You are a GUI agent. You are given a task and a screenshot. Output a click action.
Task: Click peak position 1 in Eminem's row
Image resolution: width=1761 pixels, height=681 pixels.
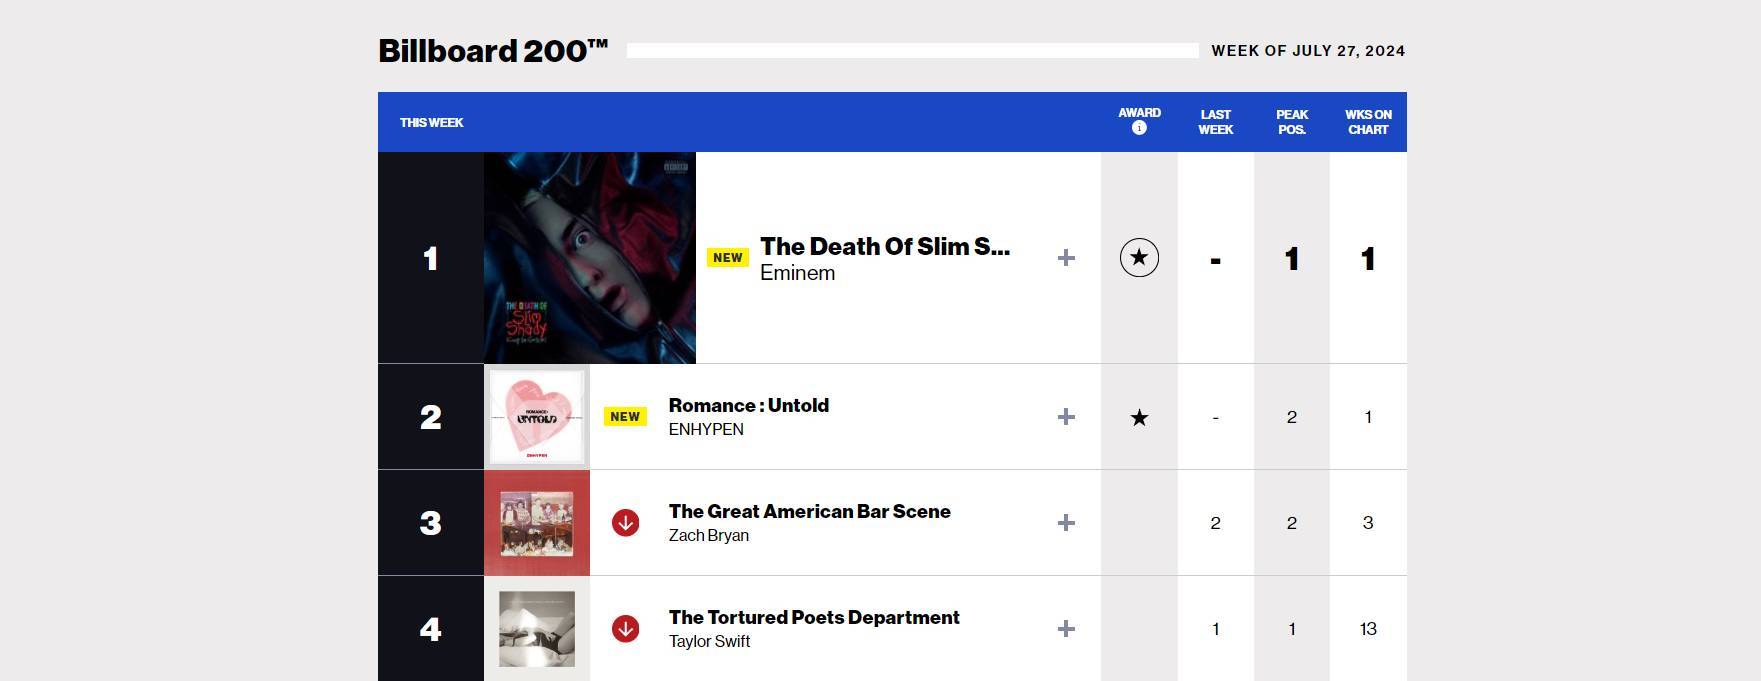(1292, 259)
